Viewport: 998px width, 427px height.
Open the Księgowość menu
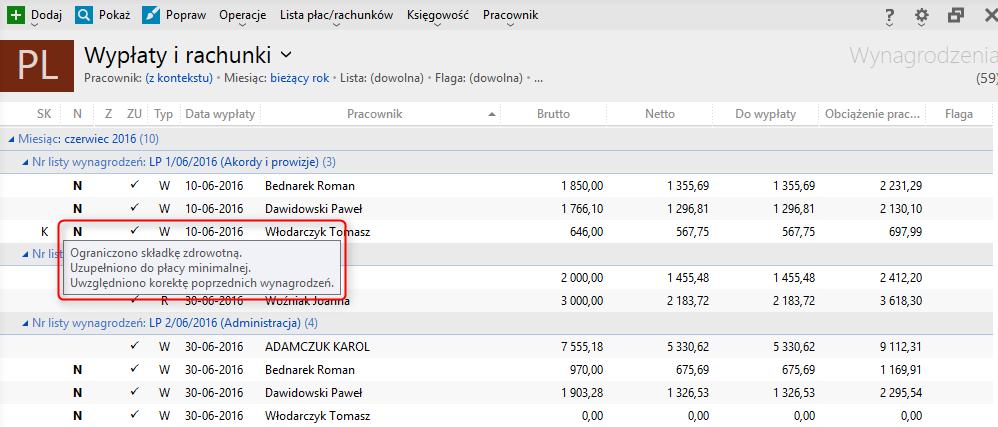(438, 15)
